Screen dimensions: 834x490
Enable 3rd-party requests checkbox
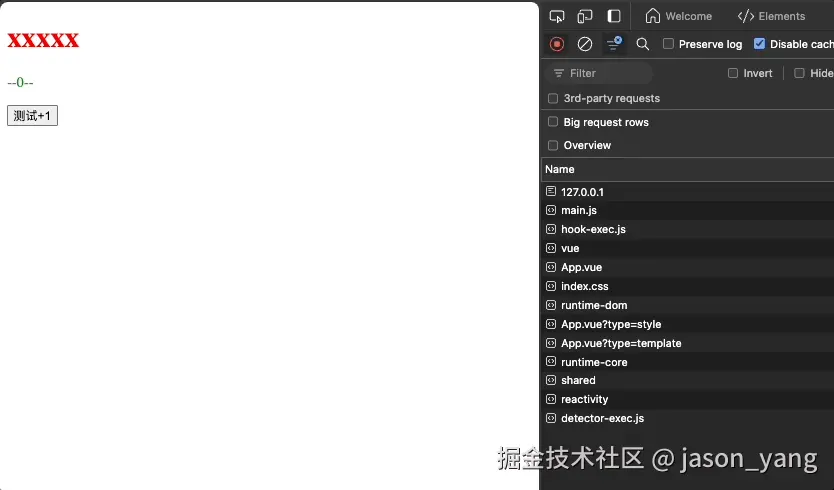coord(553,98)
